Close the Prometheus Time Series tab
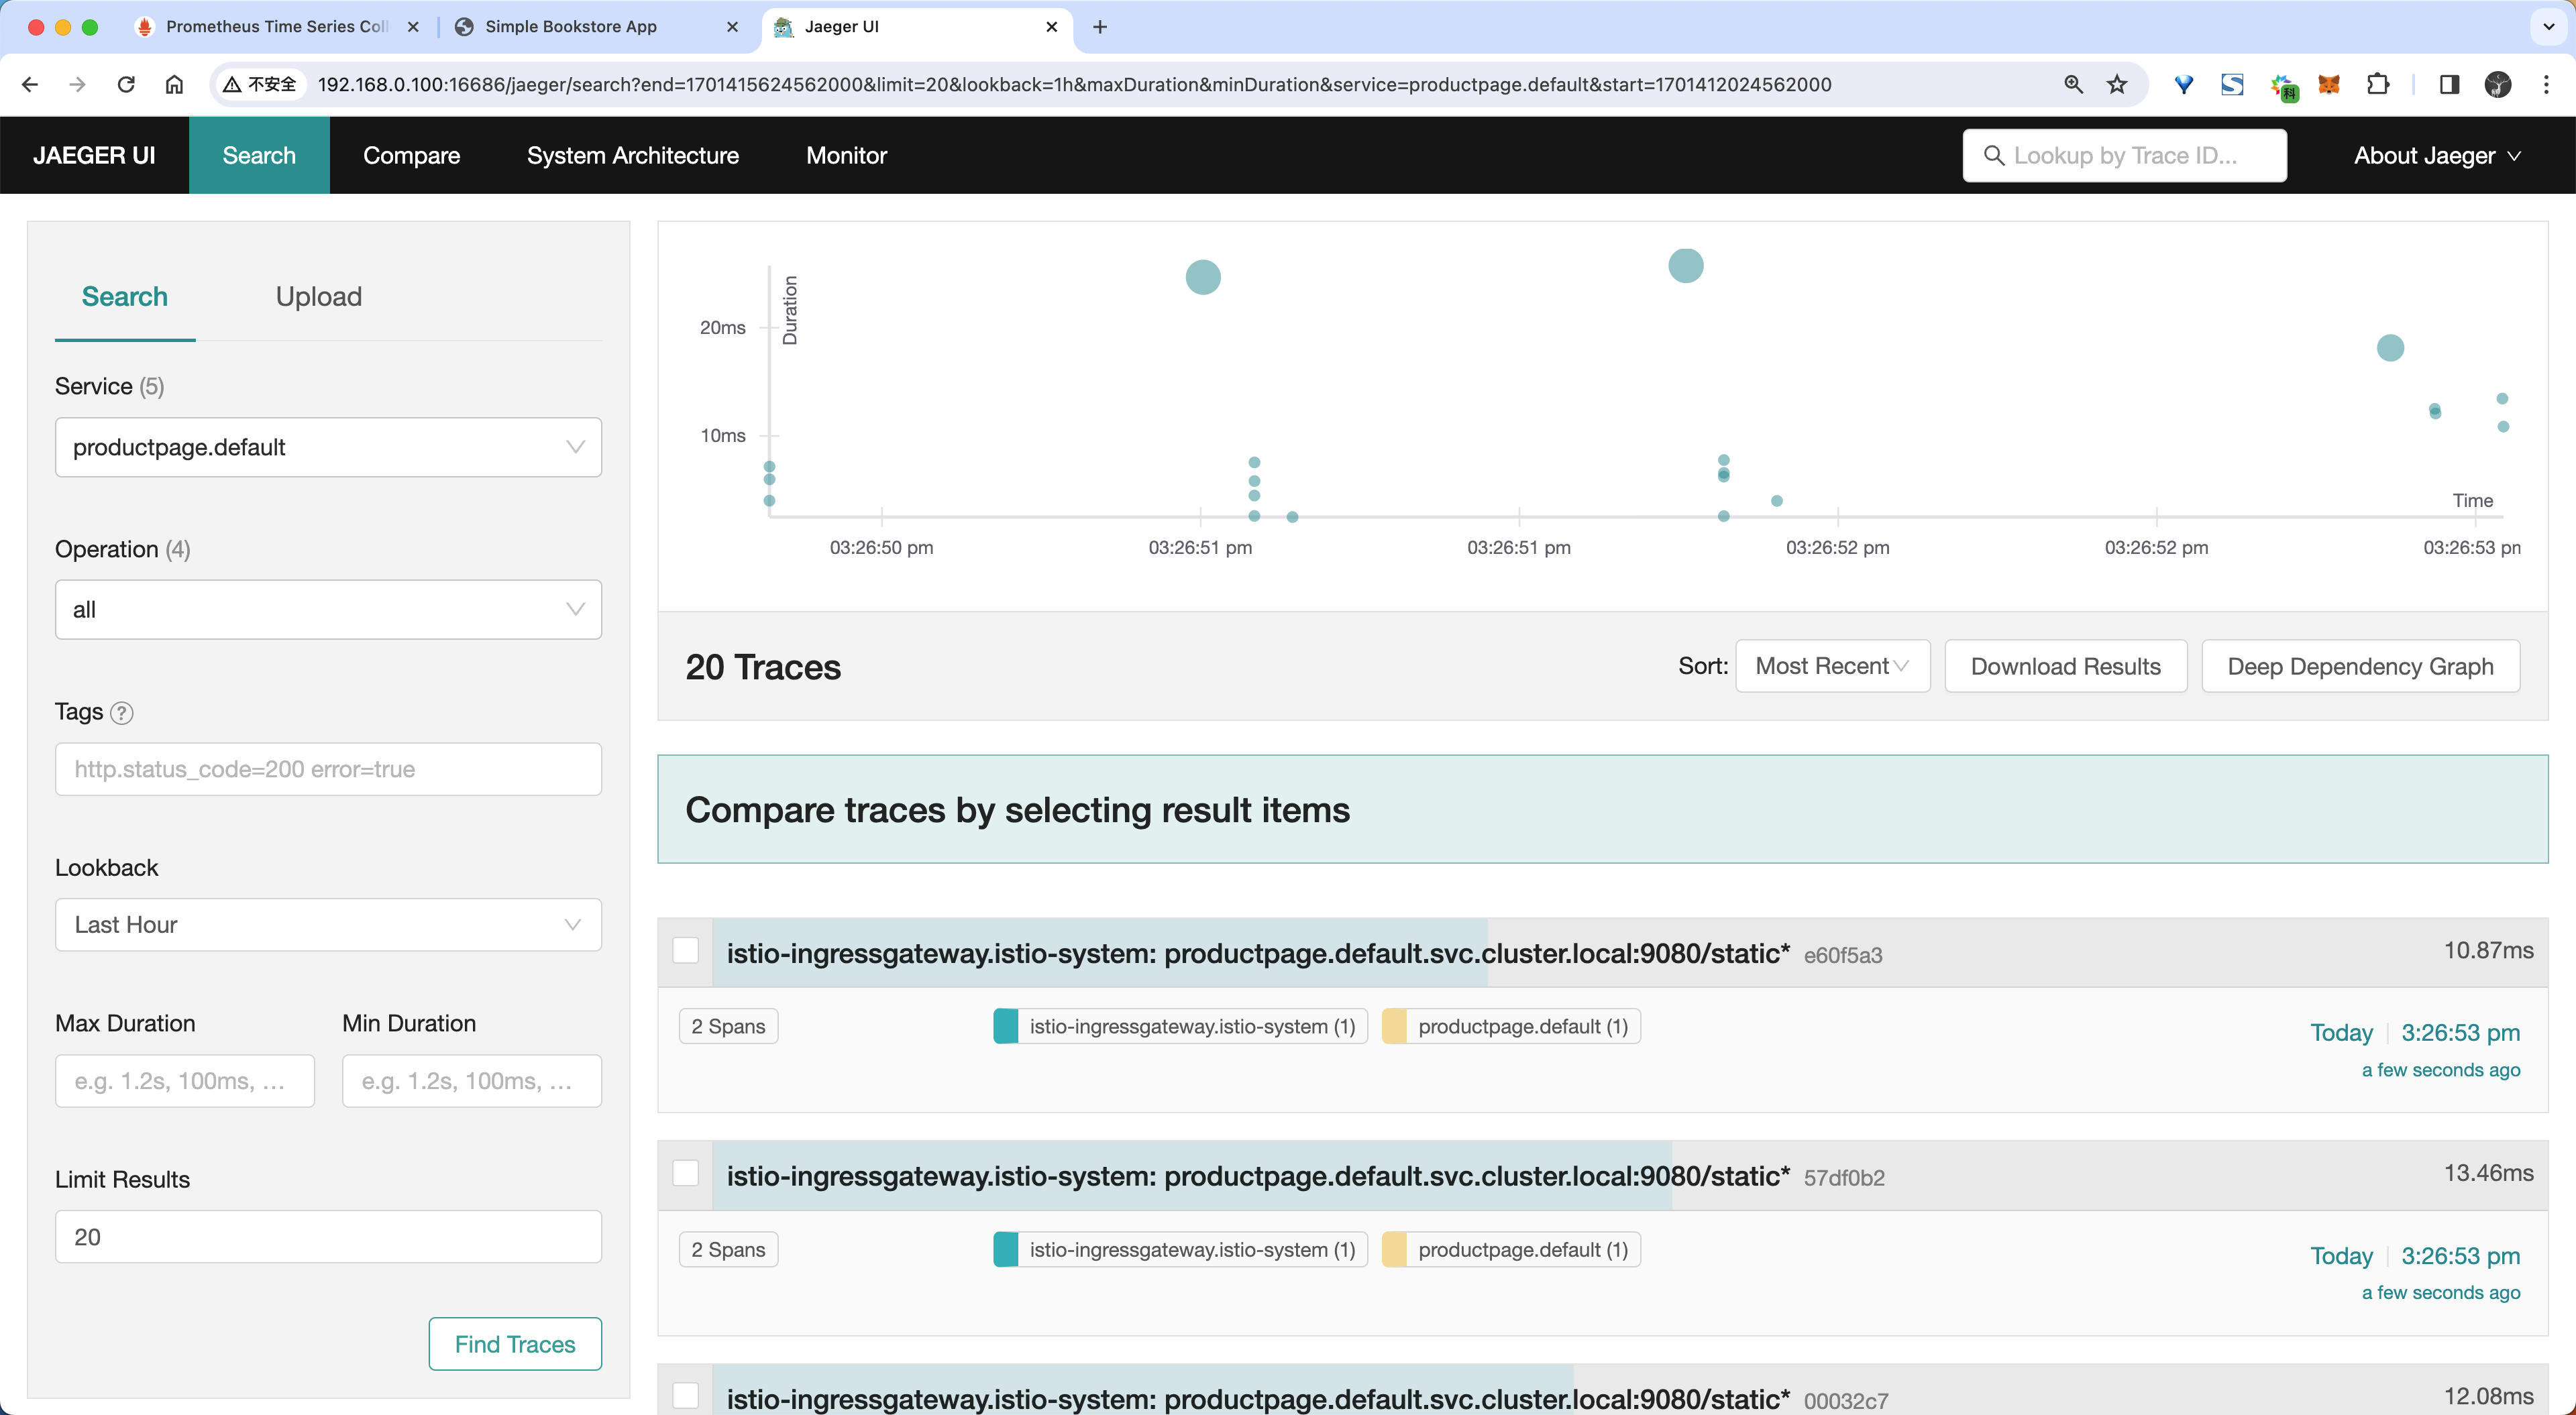2576x1415 pixels. (413, 27)
